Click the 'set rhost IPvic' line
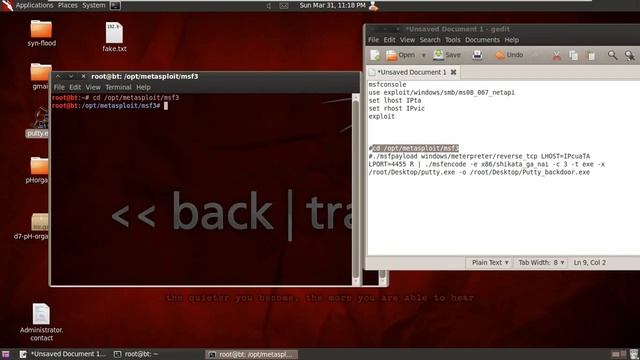The width and height of the screenshot is (640, 360). [396, 108]
